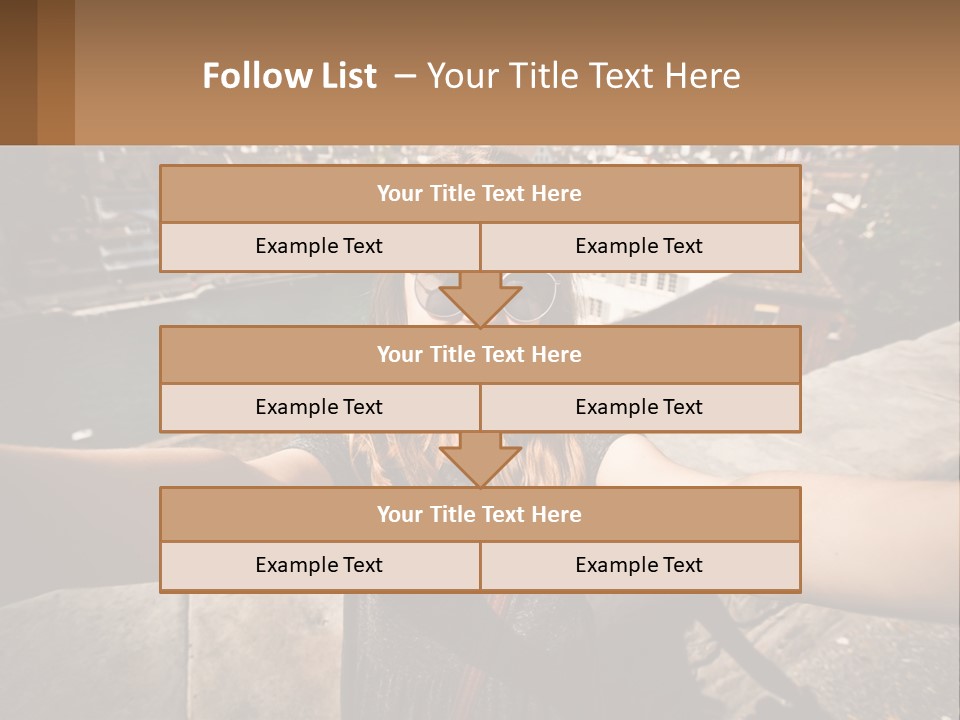Select the middle table's title header row
960x720 pixels.
[480, 354]
